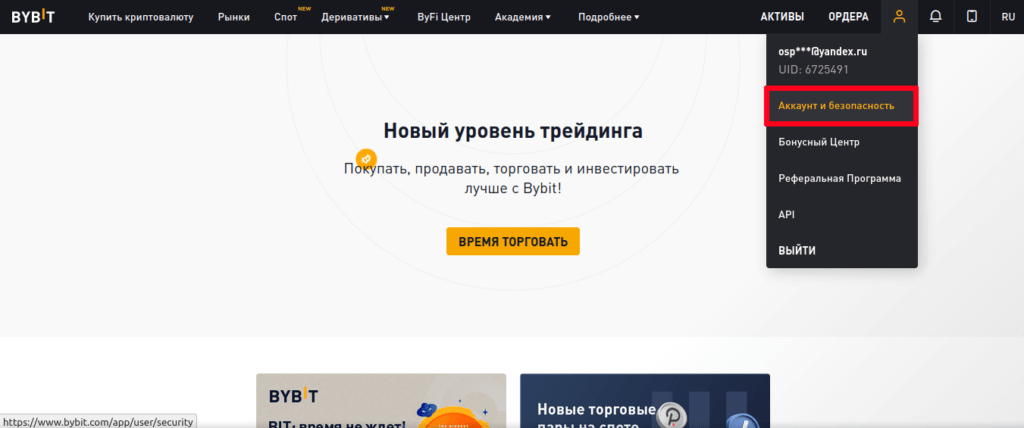The width and height of the screenshot is (1024, 428).
Task: Open АКТИВЫ in the header
Action: [x=781, y=17]
